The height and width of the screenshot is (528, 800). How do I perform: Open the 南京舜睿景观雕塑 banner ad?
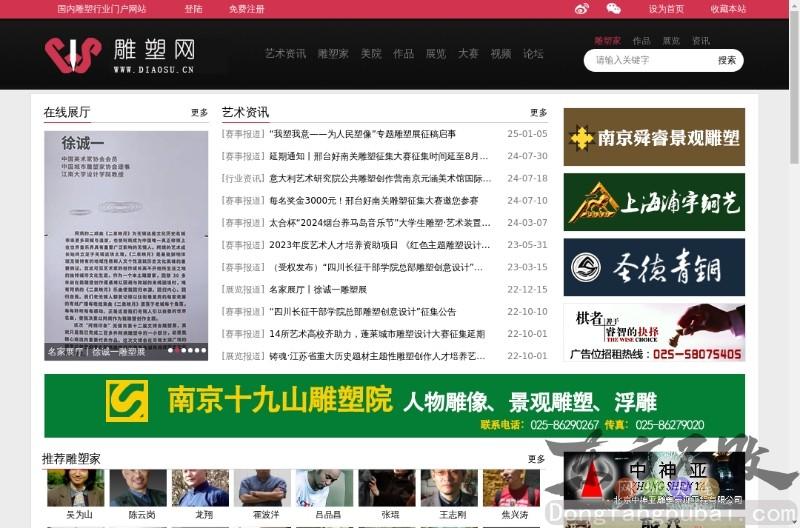(654, 137)
